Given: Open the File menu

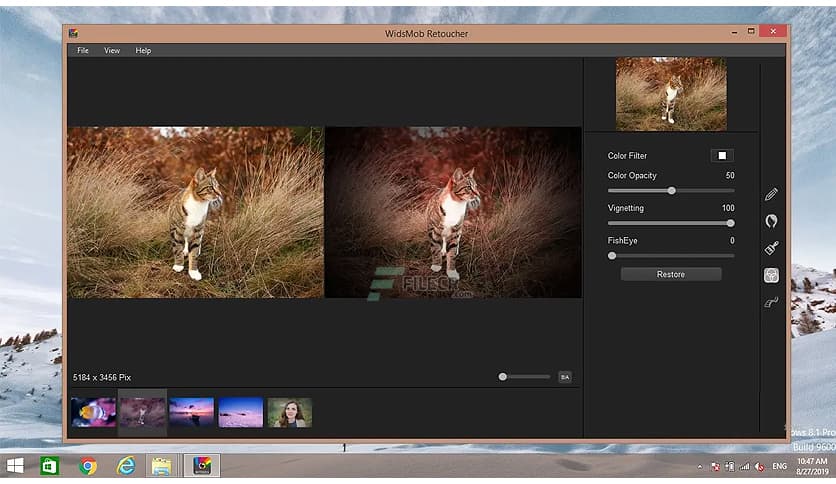Looking at the screenshot, I should click(83, 51).
